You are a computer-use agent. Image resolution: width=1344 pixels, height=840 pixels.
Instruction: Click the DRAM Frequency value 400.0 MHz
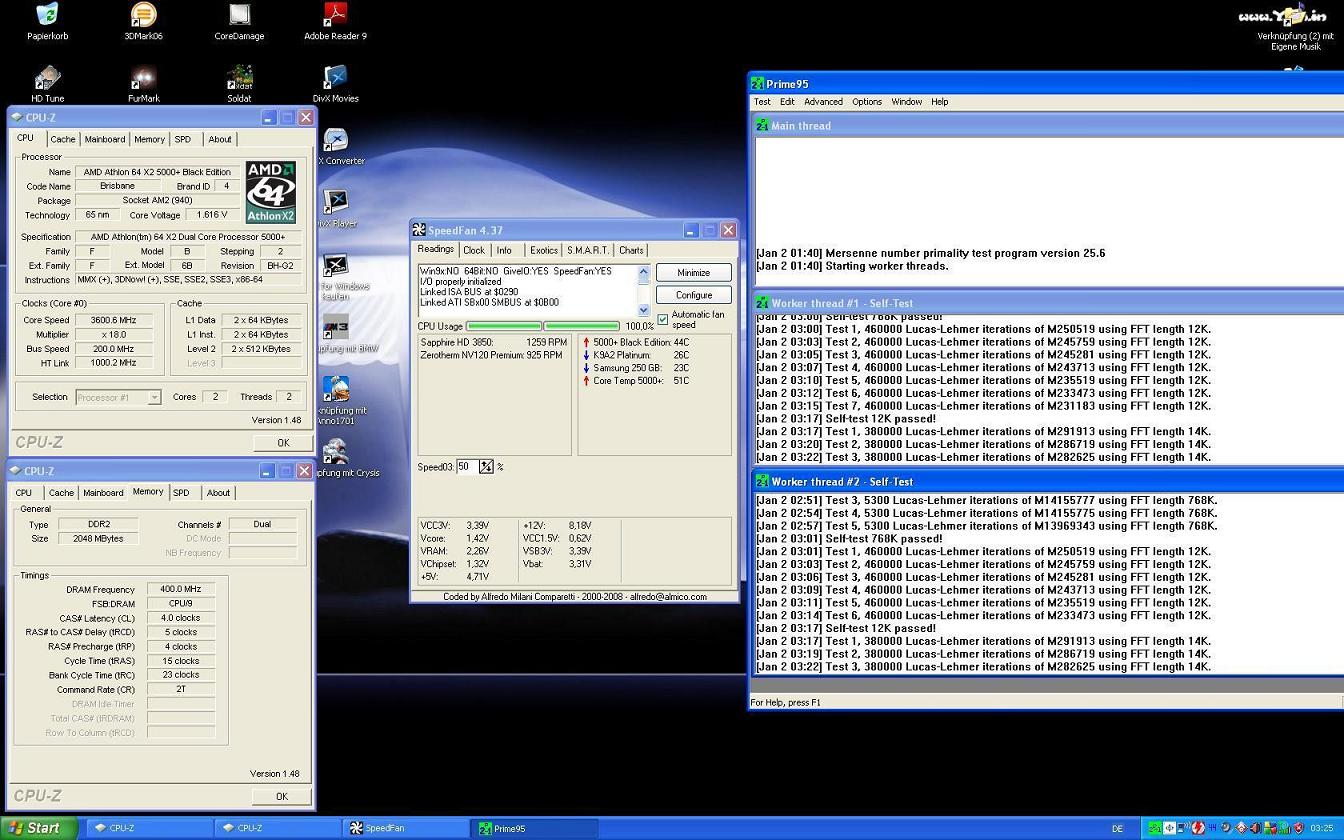pos(181,590)
